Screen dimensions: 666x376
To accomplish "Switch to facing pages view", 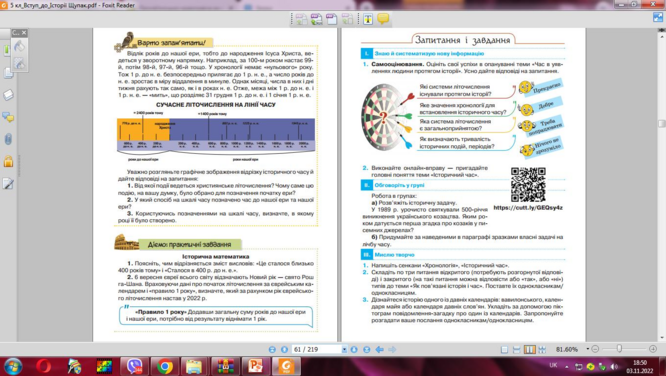I will pyautogui.click(x=529, y=349).
